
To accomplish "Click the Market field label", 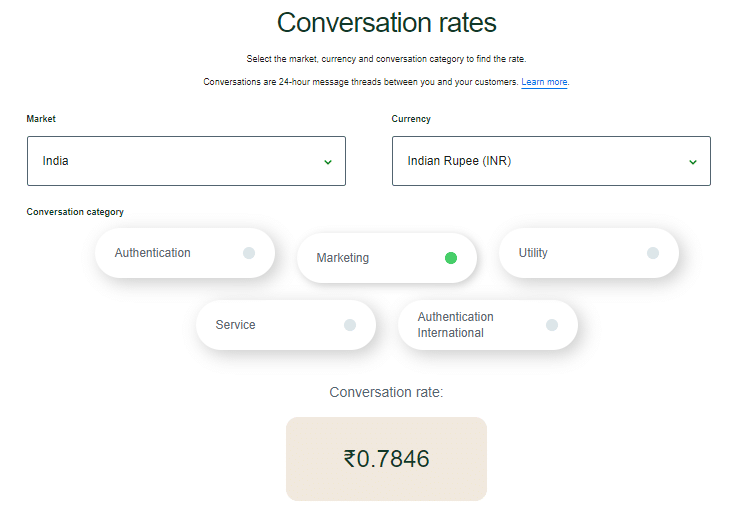I will pyautogui.click(x=41, y=119).
